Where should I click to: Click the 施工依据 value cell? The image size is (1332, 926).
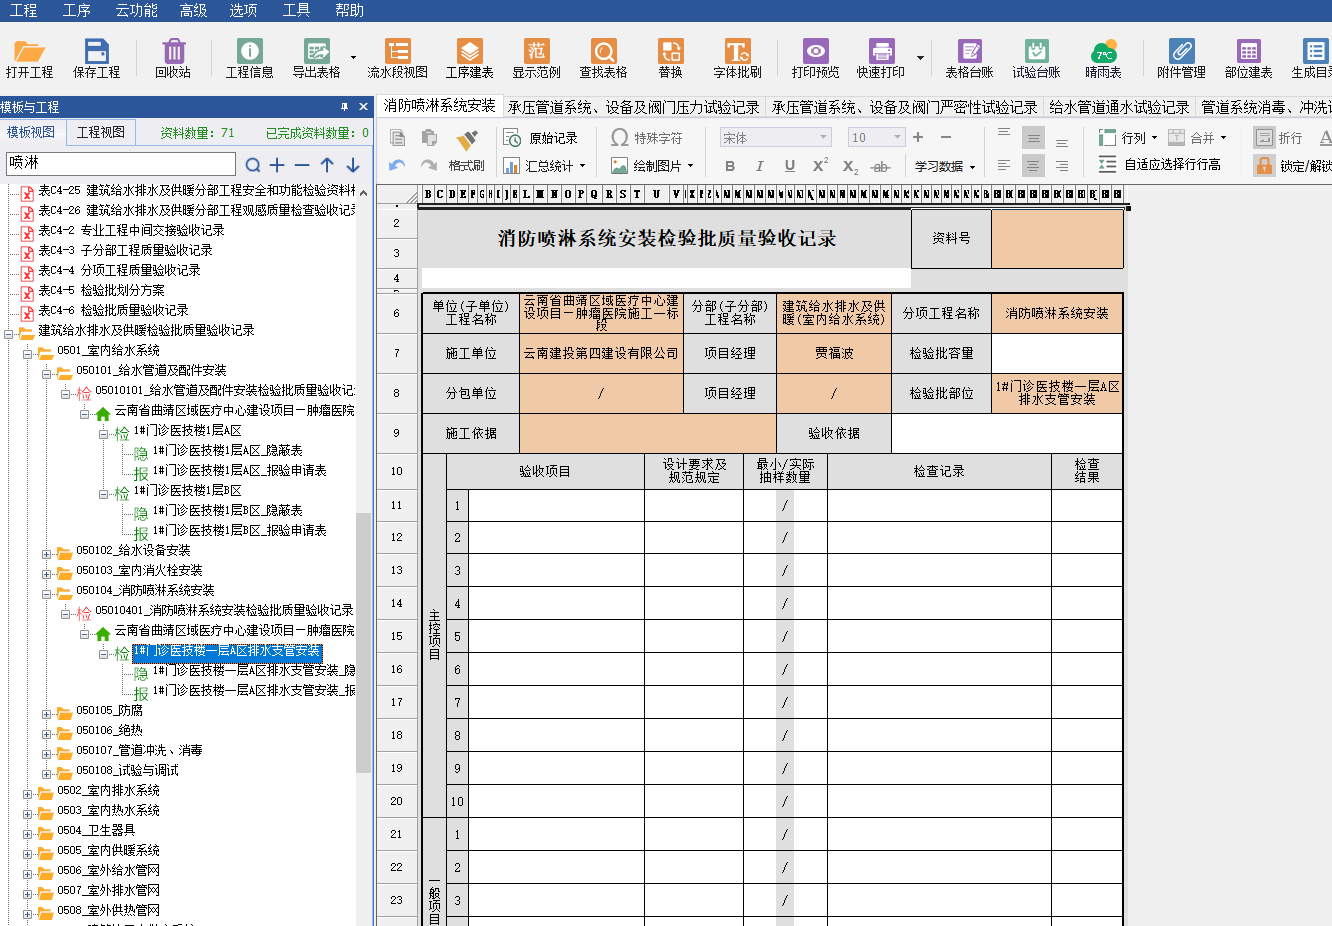(648, 433)
